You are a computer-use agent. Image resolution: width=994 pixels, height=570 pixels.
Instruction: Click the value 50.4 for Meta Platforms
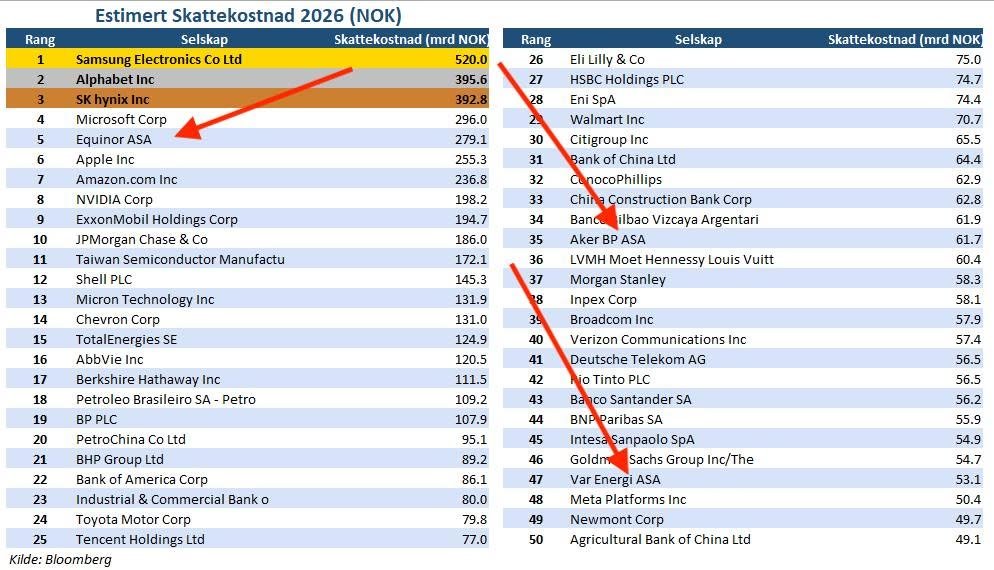coord(968,500)
